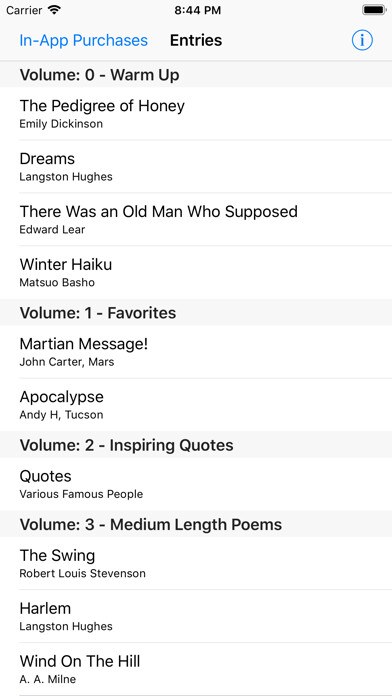Image resolution: width=392 pixels, height=696 pixels.
Task: Select Apocalypse by Andy H, Tucson
Action: click(196, 404)
